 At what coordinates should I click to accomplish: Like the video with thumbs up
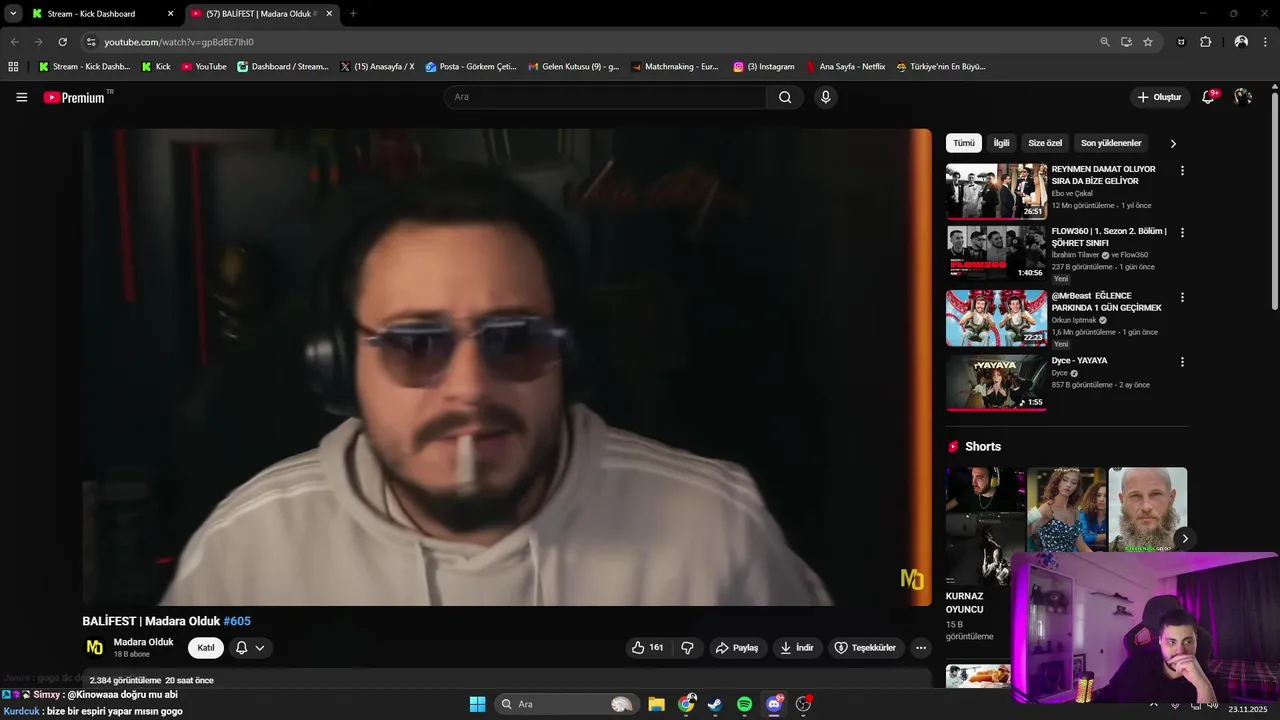[647, 648]
